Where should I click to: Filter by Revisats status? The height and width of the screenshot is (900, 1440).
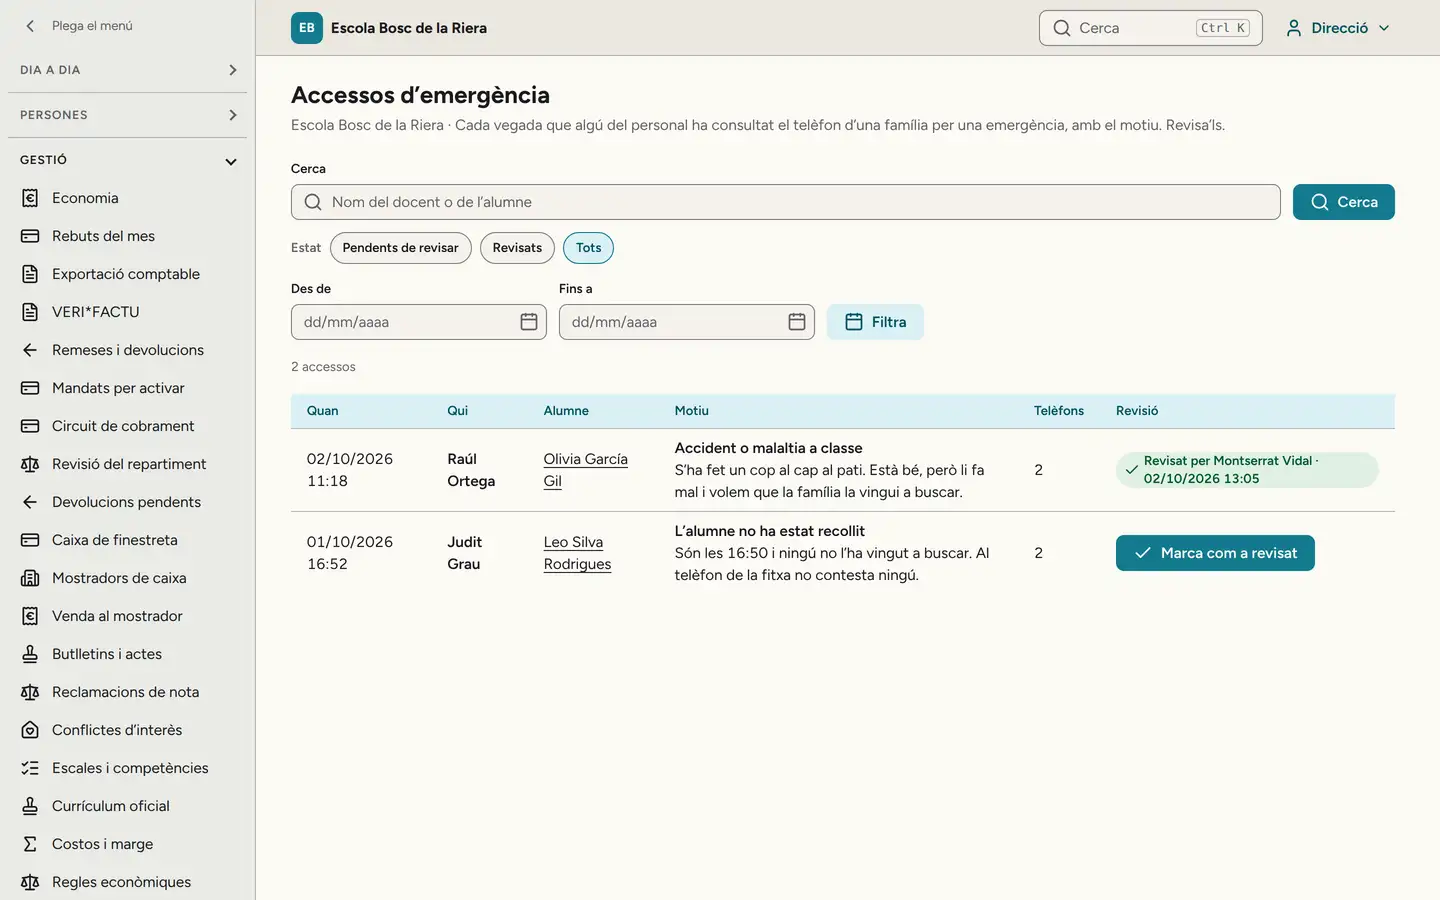pyautogui.click(x=517, y=248)
